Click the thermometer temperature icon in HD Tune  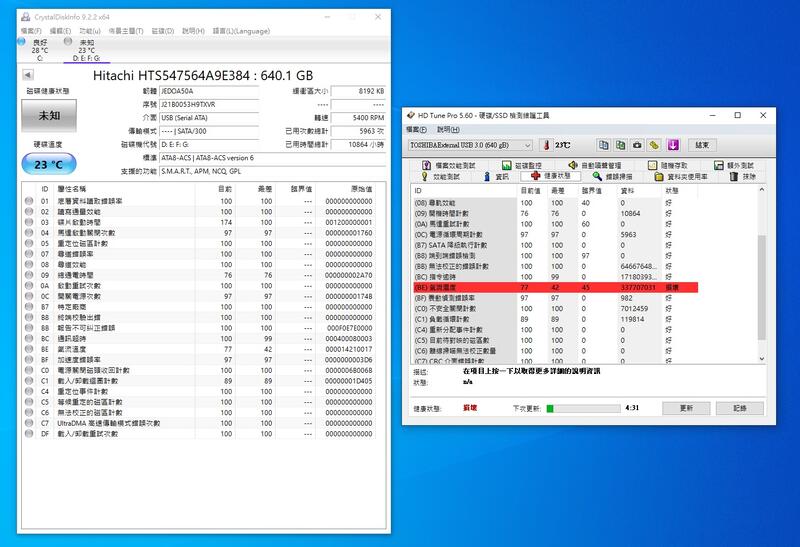pyautogui.click(x=546, y=145)
